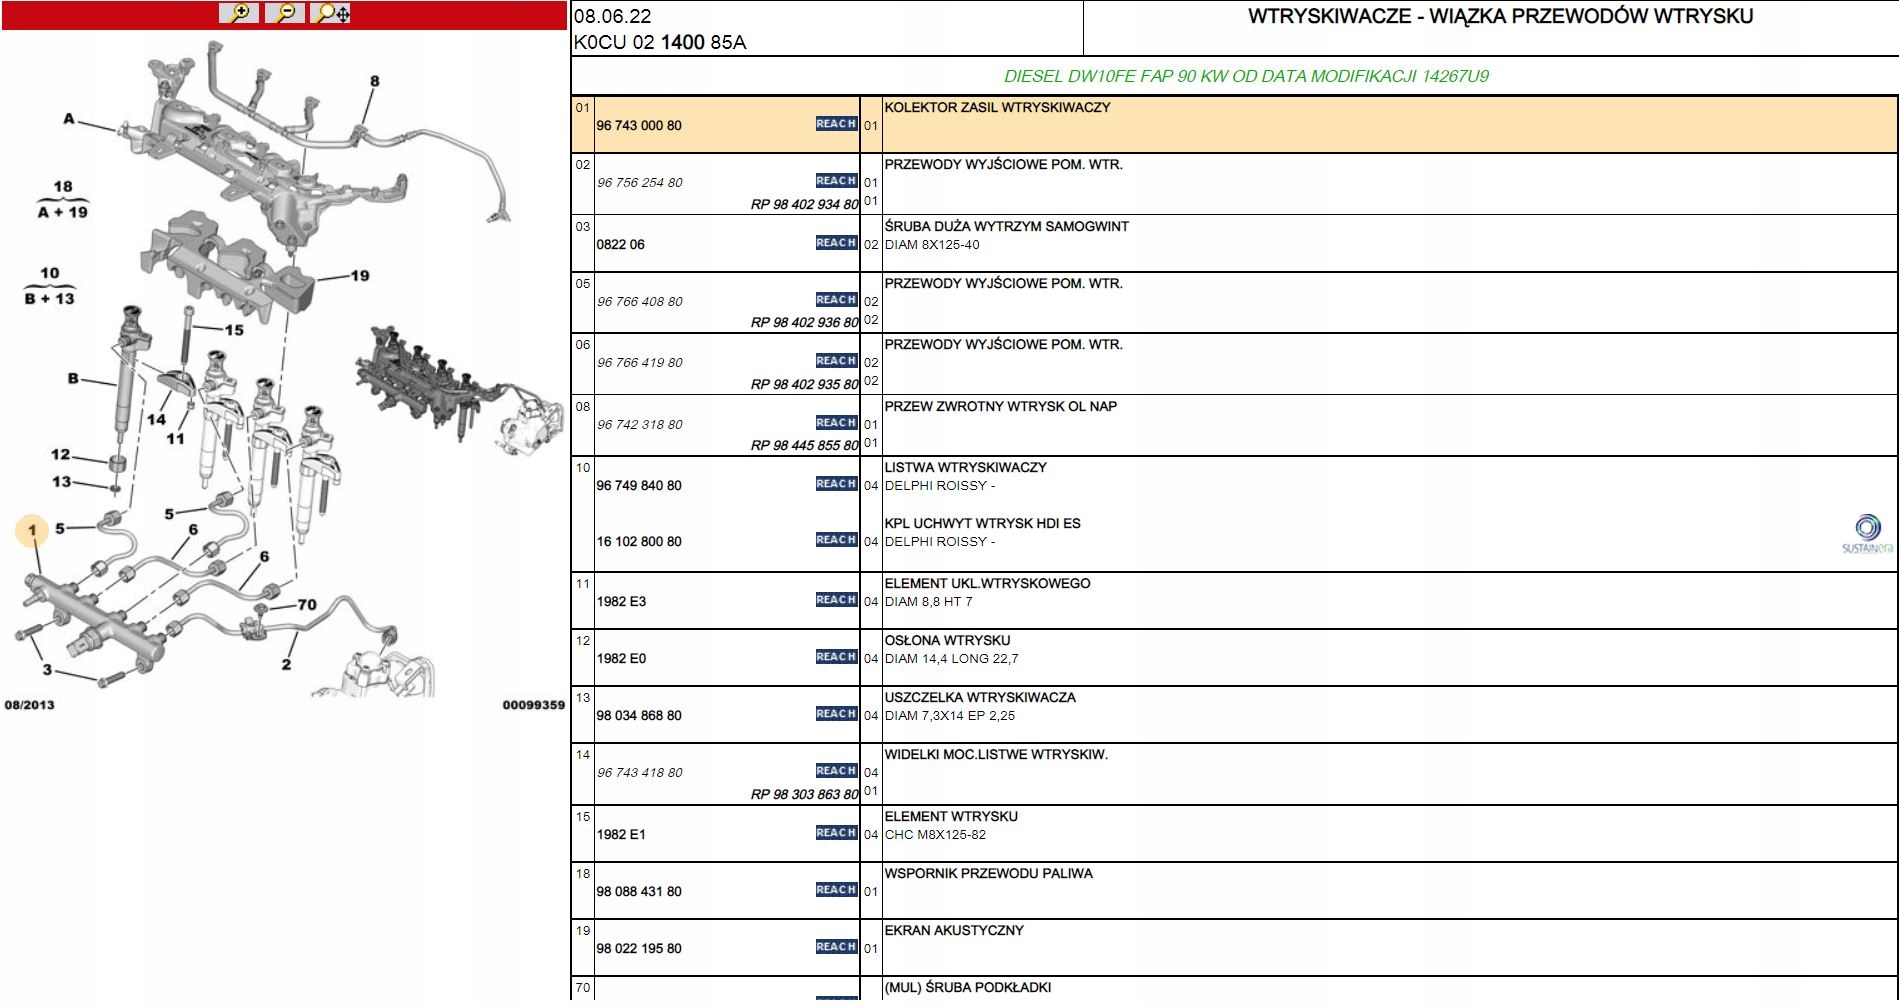Select superseded part number 96 766 419 80
The image size is (1899, 1007).
point(640,363)
